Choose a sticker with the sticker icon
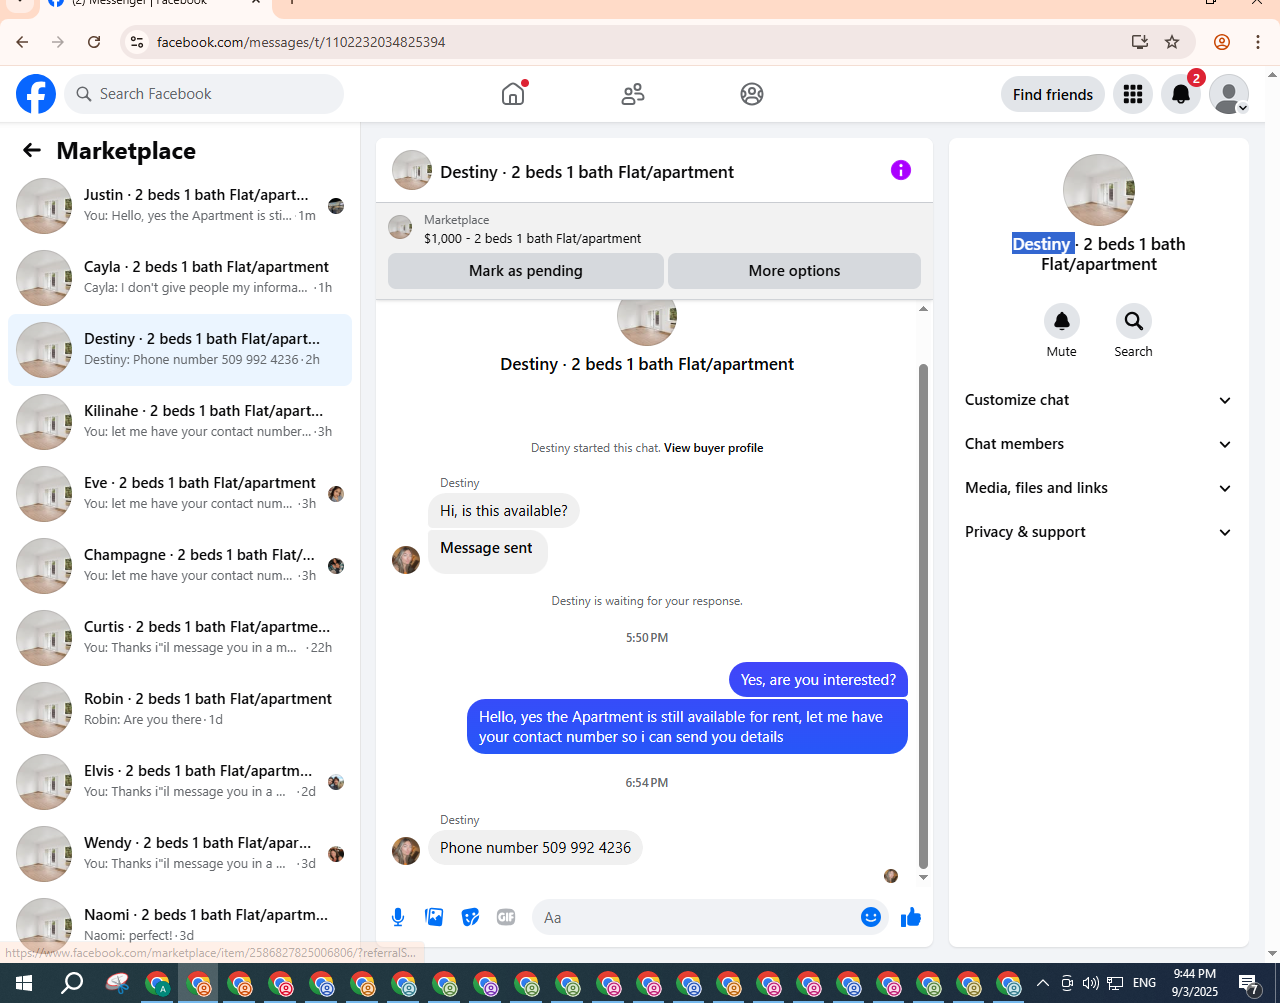 (470, 917)
